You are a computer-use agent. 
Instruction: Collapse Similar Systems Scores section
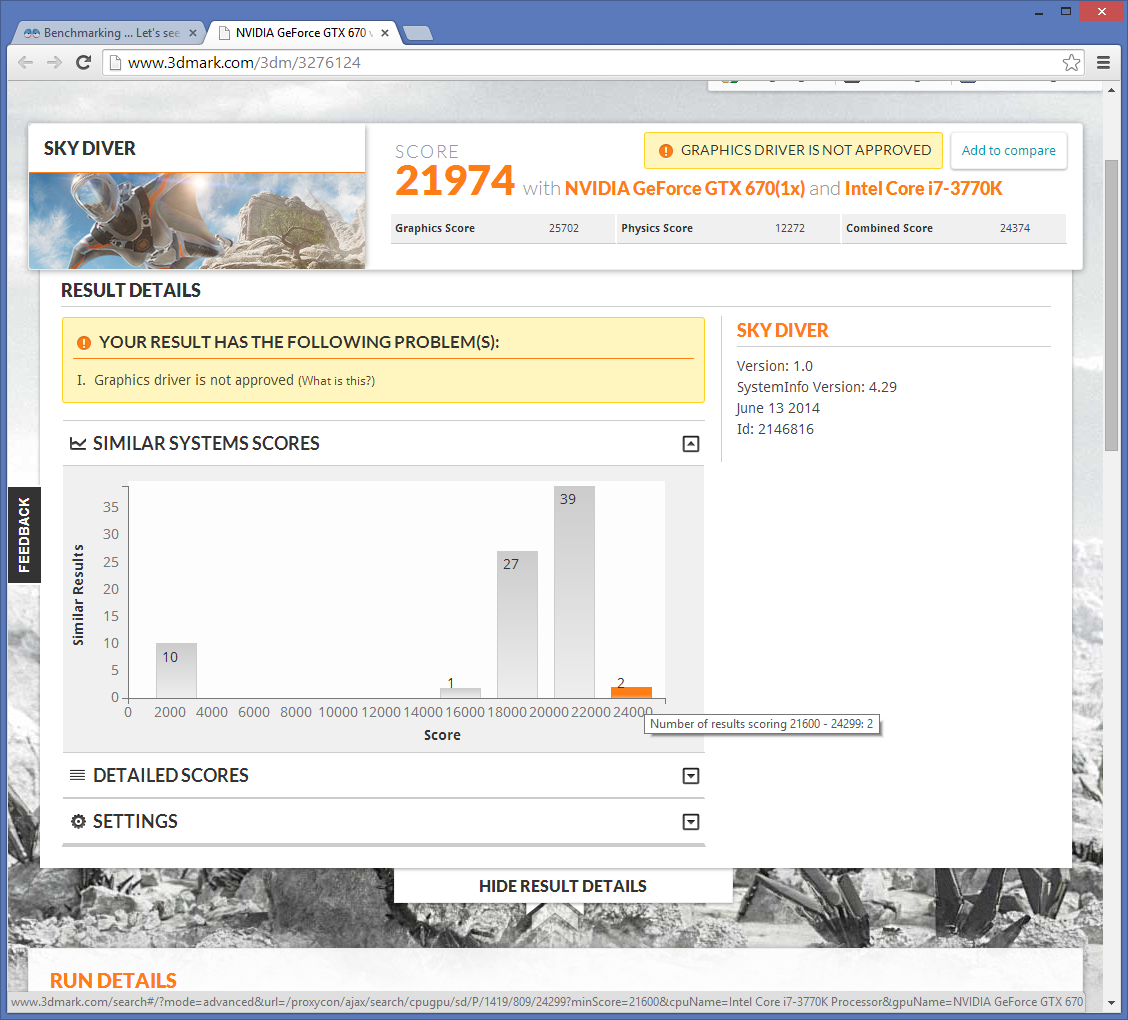click(691, 444)
